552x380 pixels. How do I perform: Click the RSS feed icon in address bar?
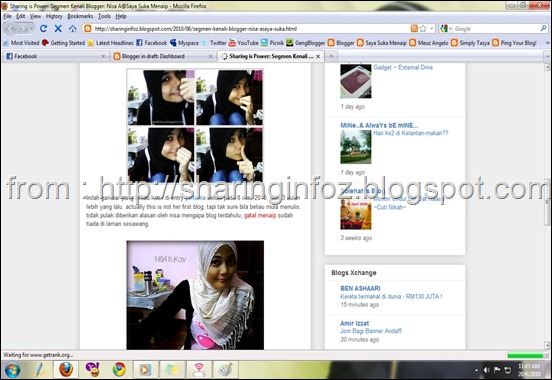pyautogui.click(x=414, y=29)
